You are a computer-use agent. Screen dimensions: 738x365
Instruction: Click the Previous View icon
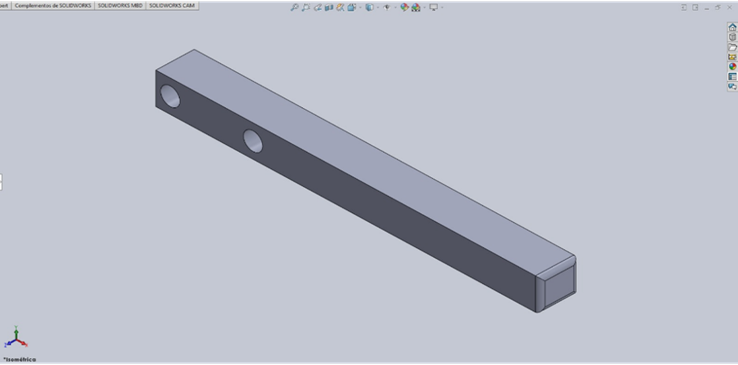point(318,8)
